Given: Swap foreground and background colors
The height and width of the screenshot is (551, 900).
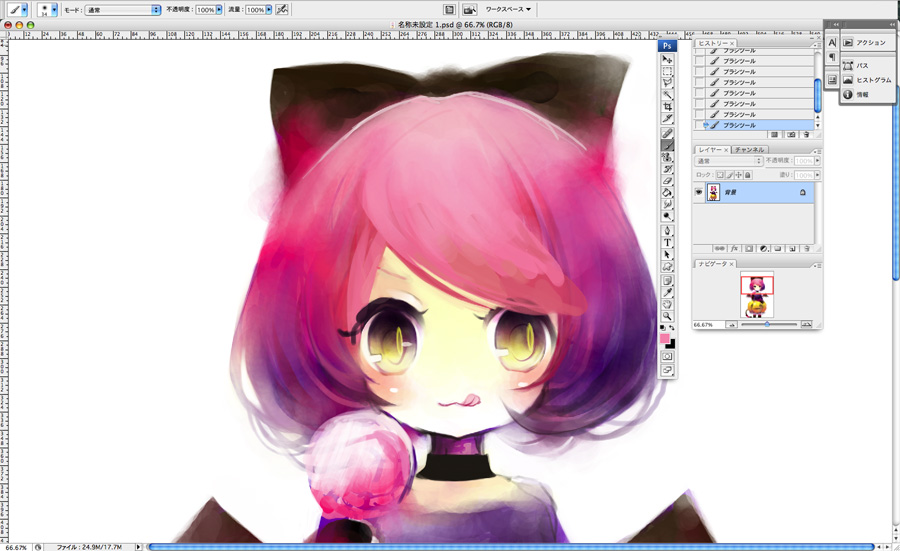Looking at the screenshot, I should click(672, 327).
